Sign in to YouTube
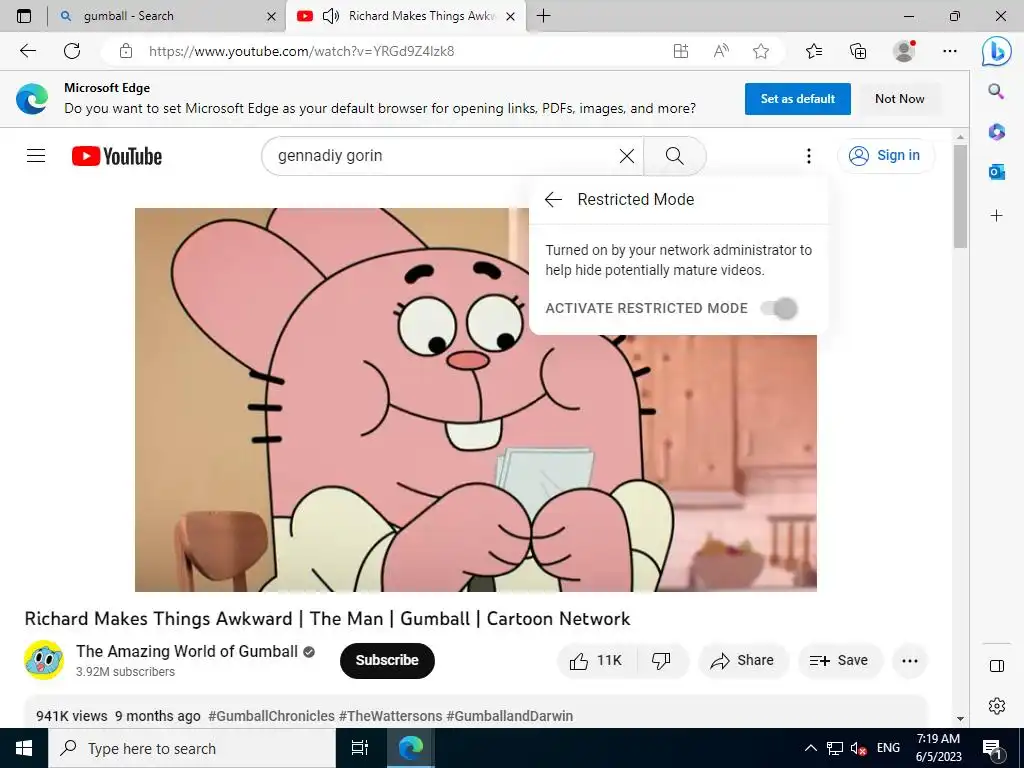The height and width of the screenshot is (768, 1024). [x=885, y=155]
